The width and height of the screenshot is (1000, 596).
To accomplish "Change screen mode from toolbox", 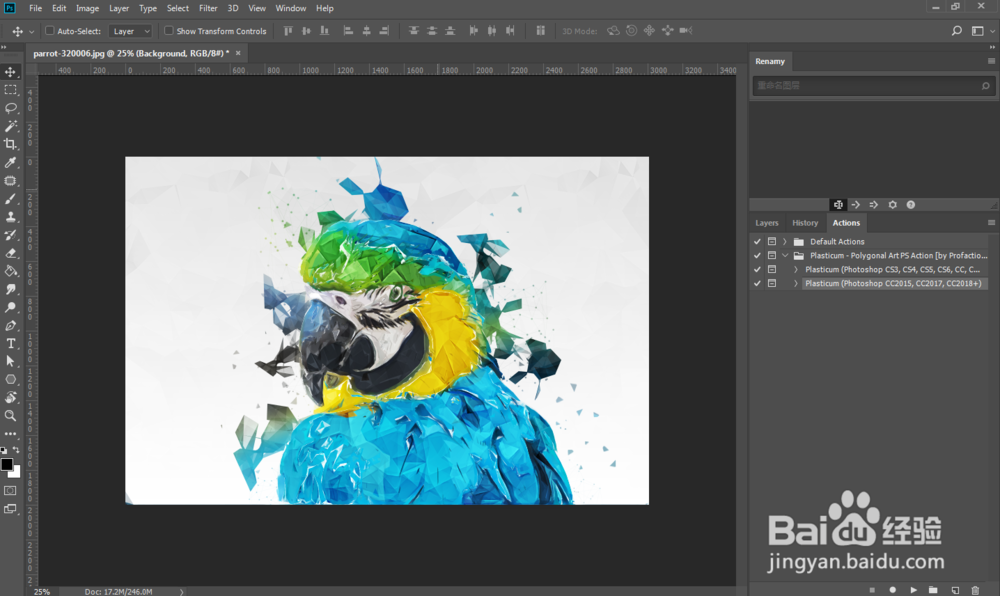I will pyautogui.click(x=10, y=509).
